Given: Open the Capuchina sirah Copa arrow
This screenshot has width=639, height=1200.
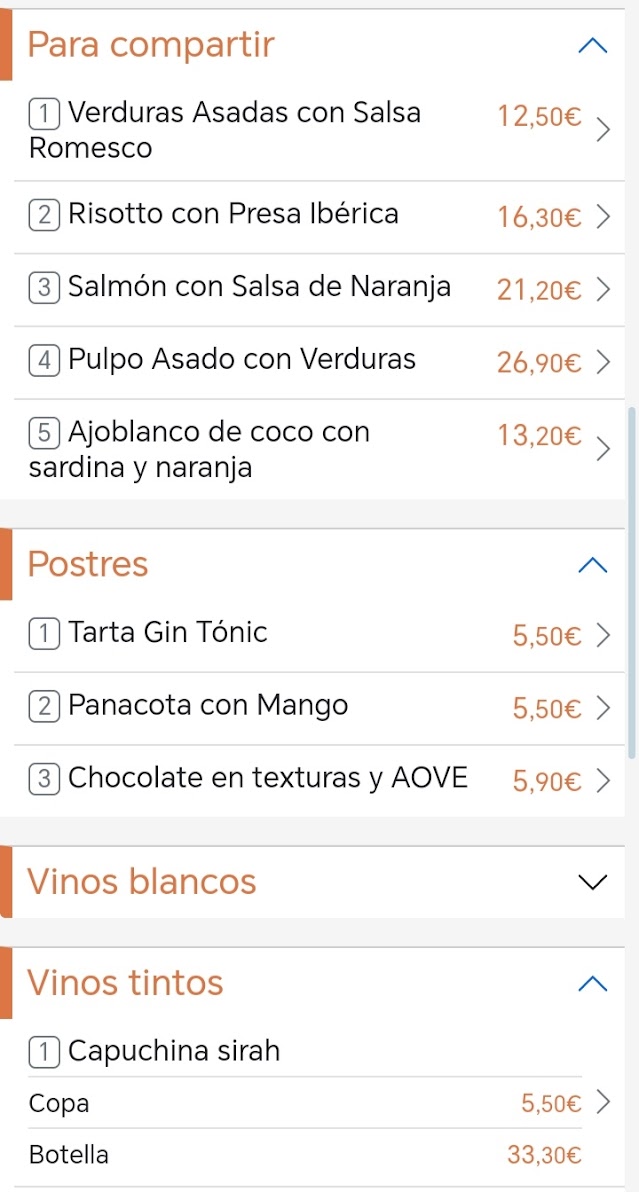Looking at the screenshot, I should 602,1103.
